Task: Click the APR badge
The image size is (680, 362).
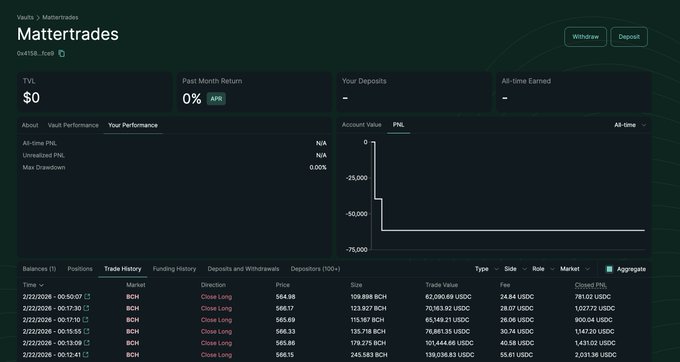Action: [x=216, y=99]
